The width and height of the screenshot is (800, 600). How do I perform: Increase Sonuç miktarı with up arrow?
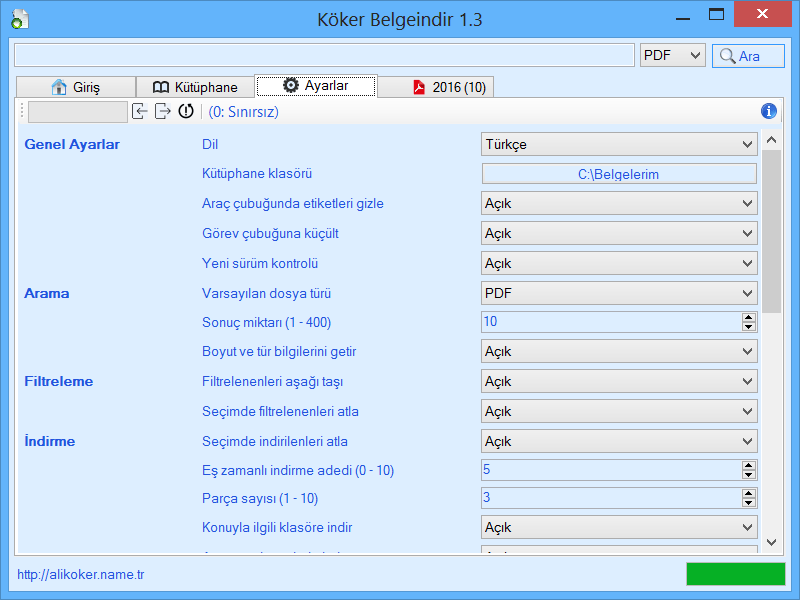click(748, 317)
